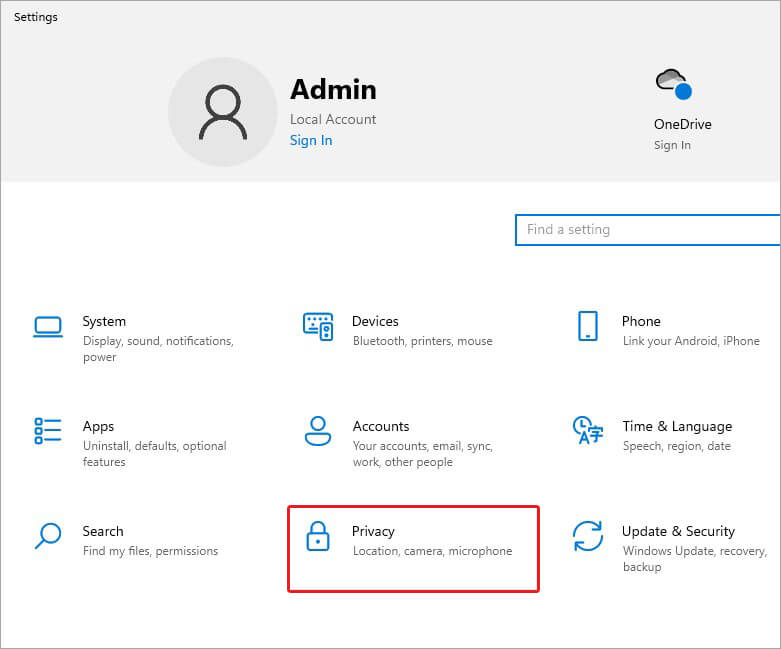Click the Search magnifier icon
The image size is (781, 649).
(x=48, y=536)
